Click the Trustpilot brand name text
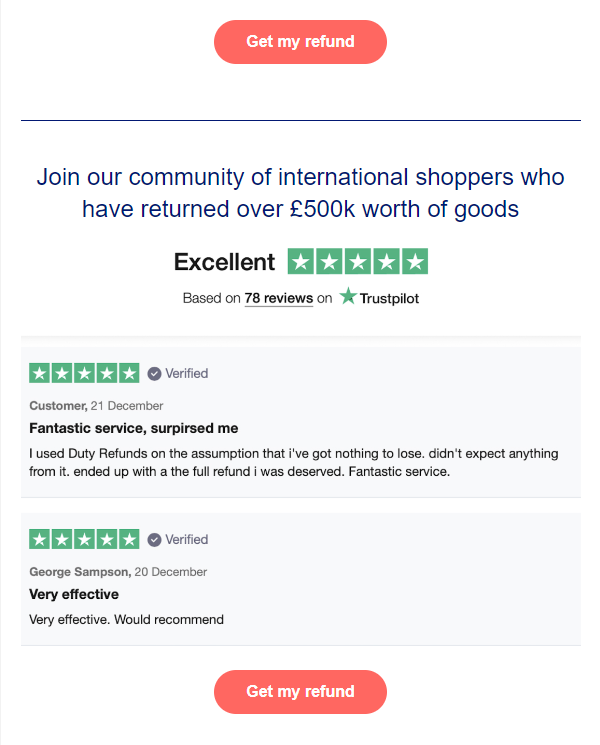Image resolution: width=600 pixels, height=745 pixels. [390, 298]
